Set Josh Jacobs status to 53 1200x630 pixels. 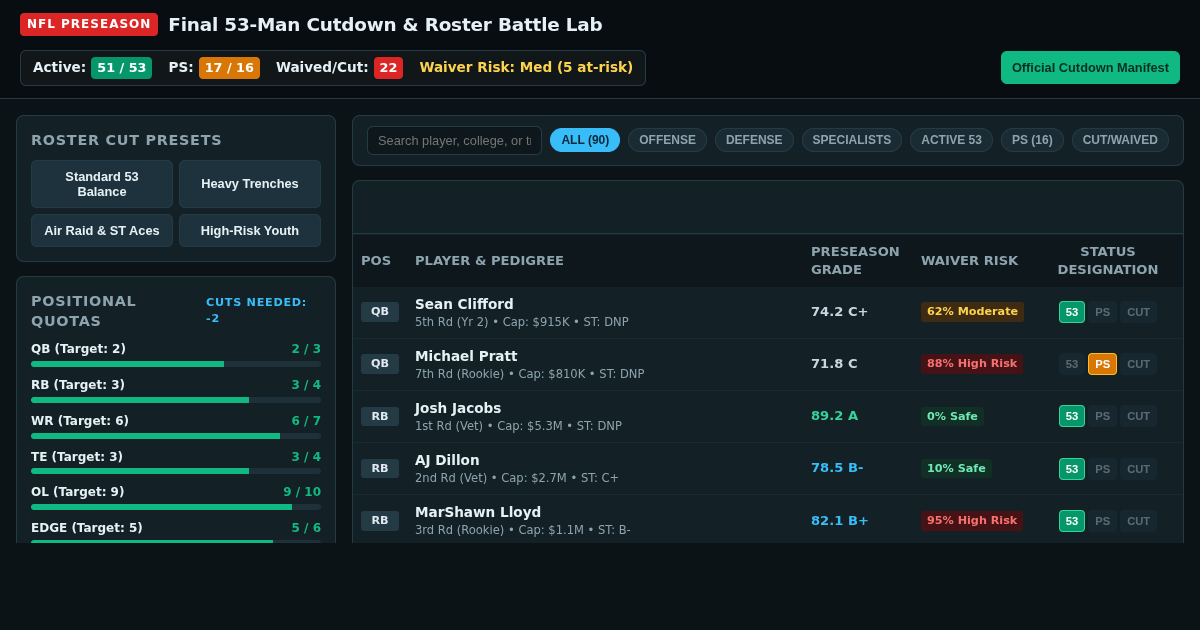tap(1072, 416)
